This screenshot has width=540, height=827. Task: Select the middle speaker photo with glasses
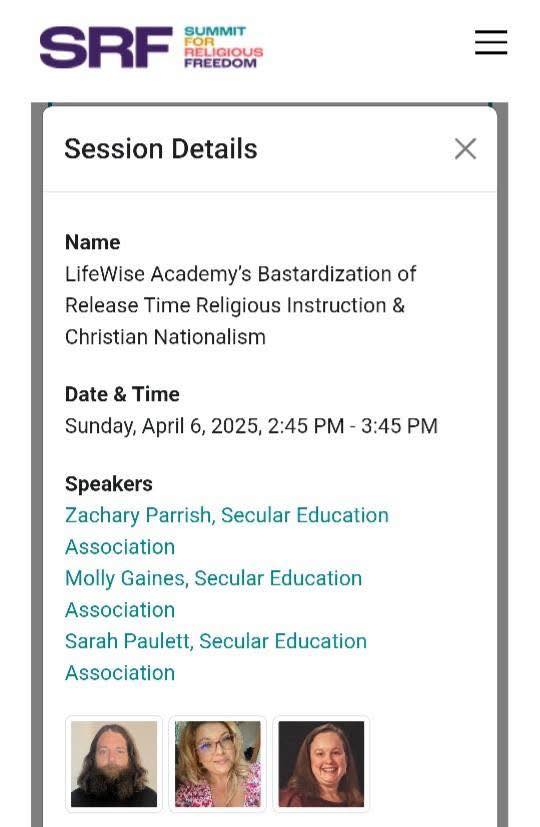coord(218,764)
